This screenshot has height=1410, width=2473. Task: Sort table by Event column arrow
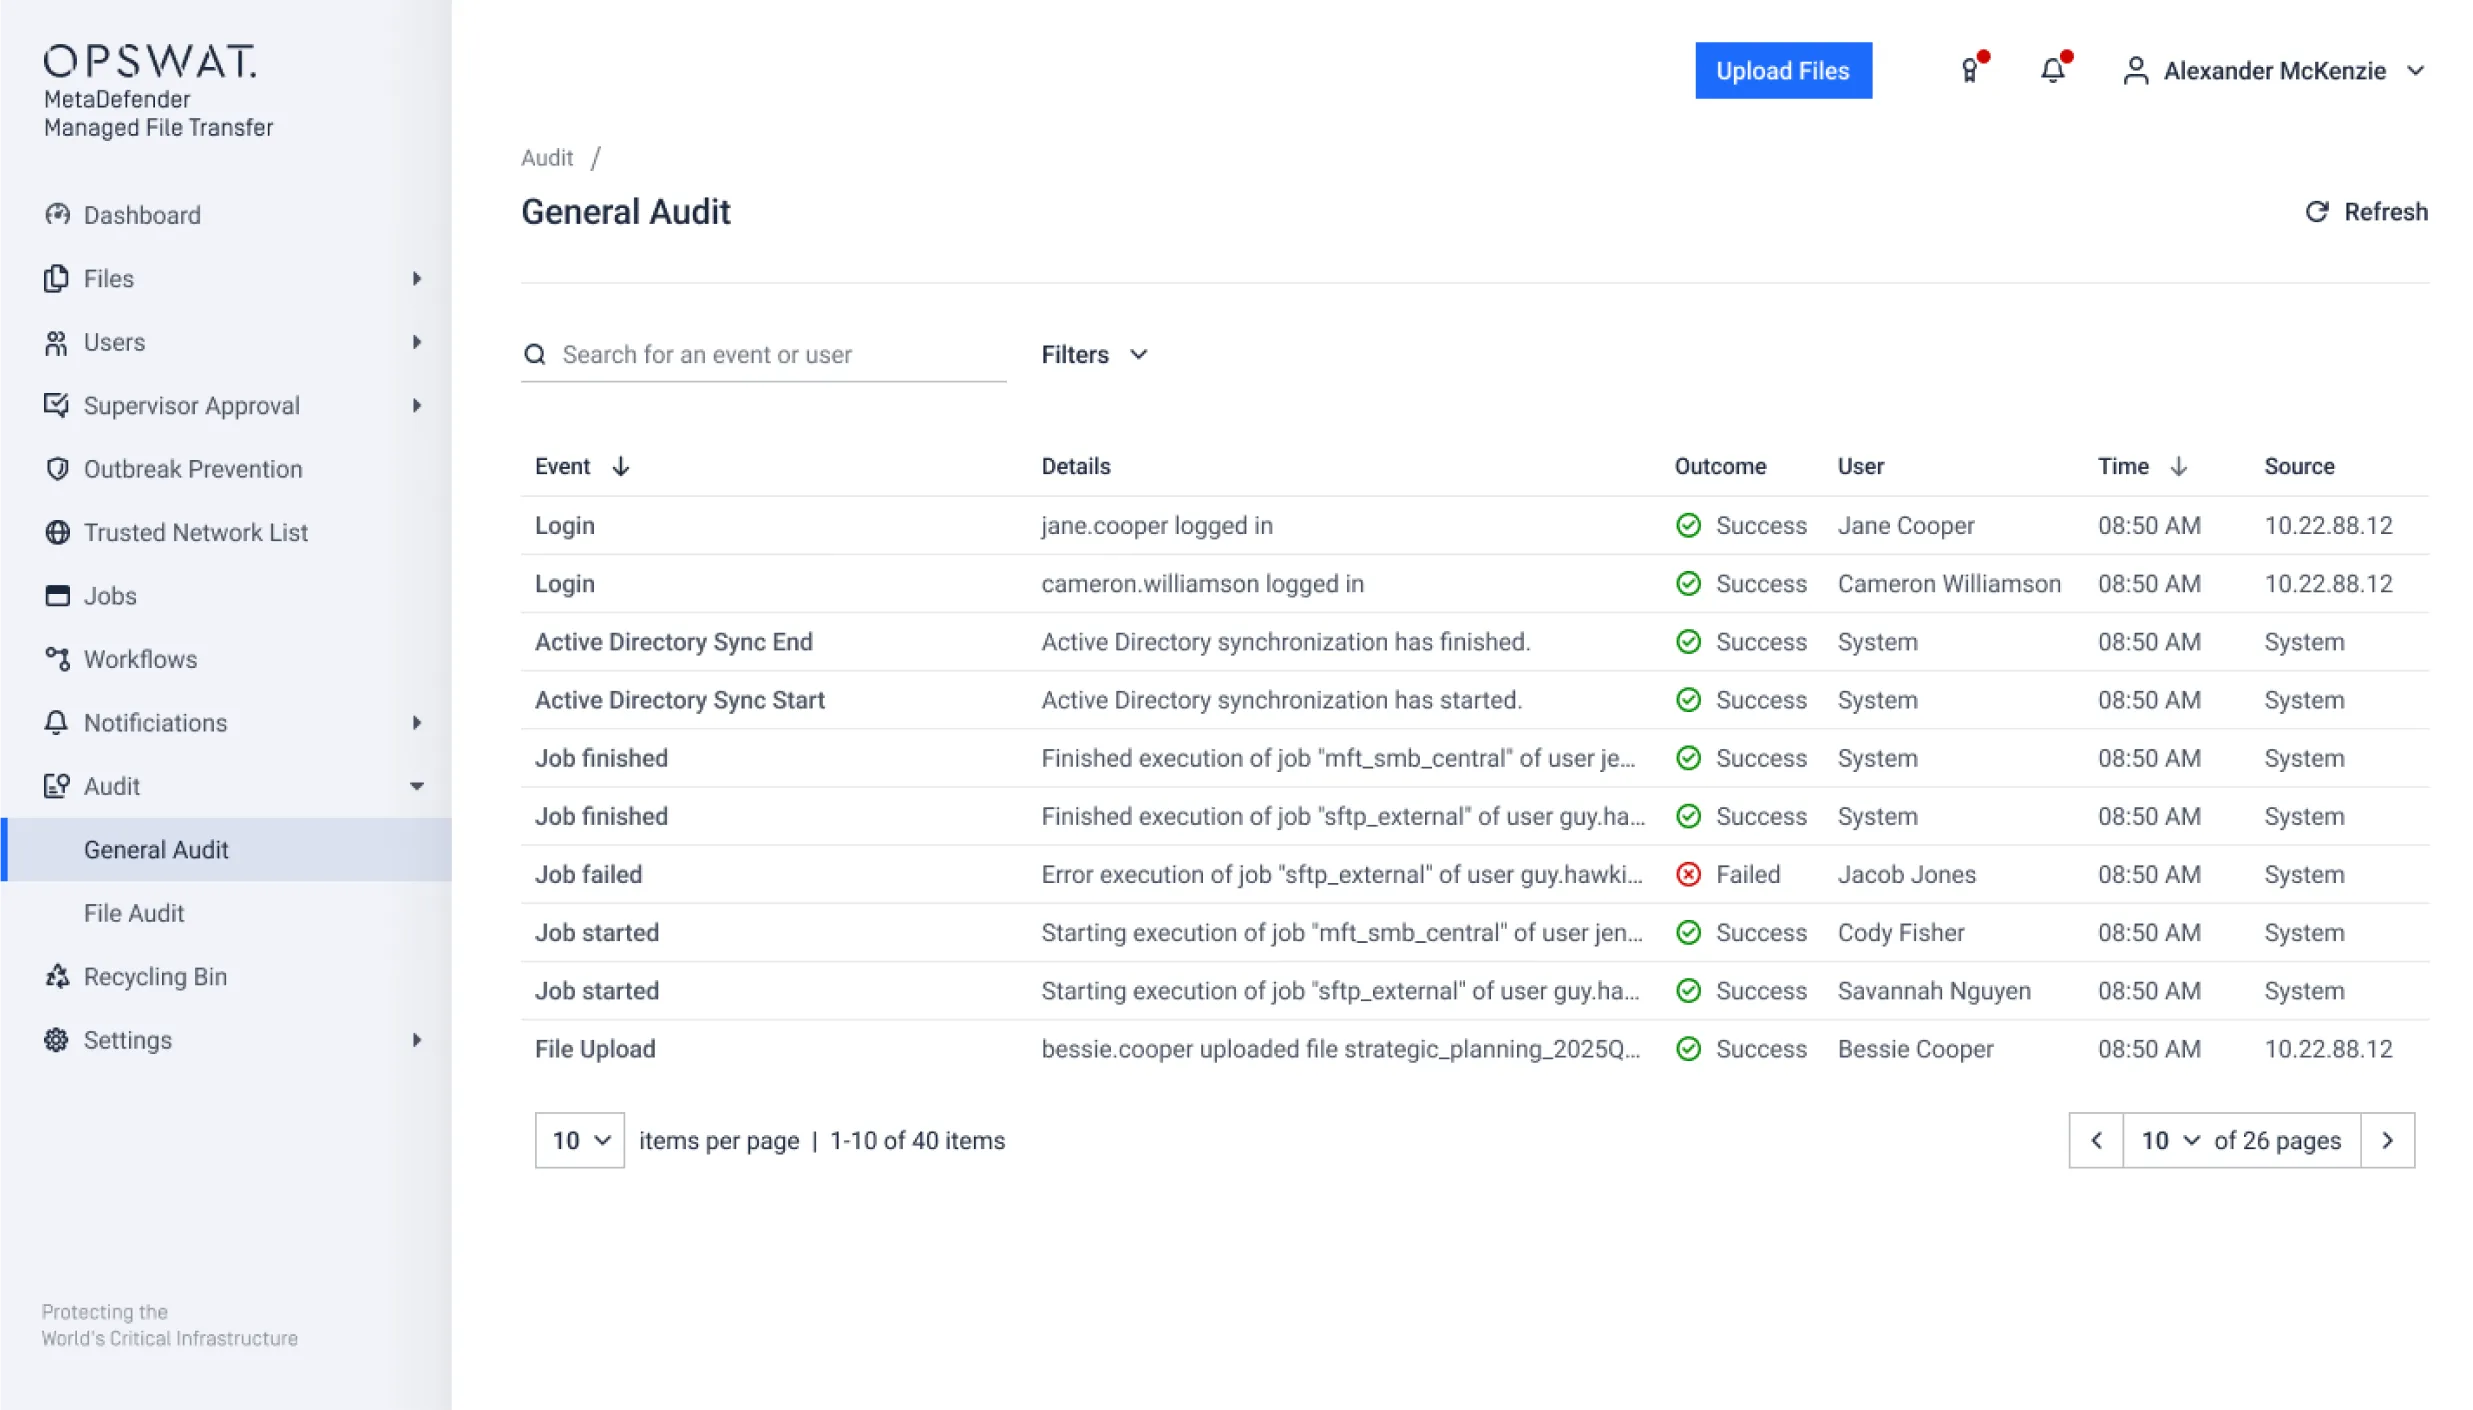[x=621, y=467]
